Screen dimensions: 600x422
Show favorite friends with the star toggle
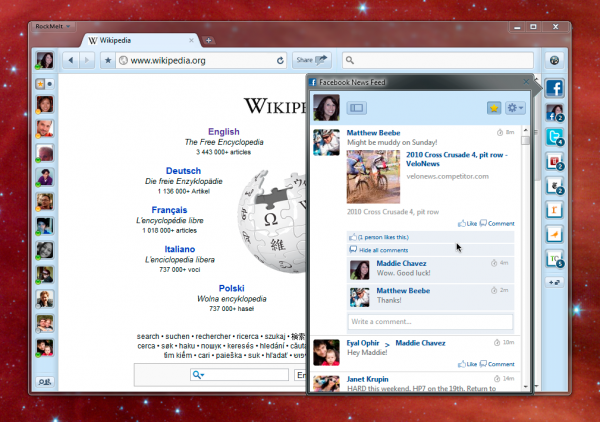click(40, 84)
